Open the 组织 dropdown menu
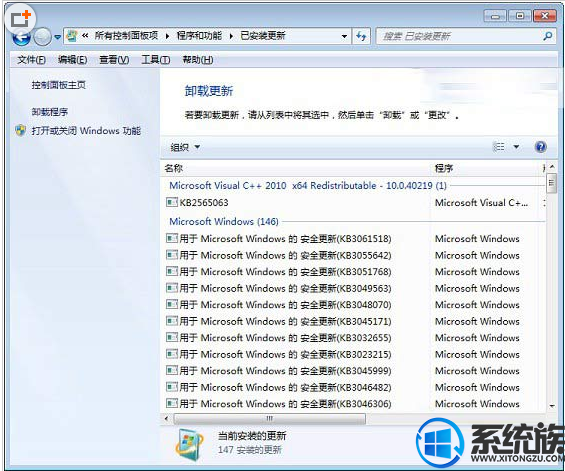 tap(185, 147)
